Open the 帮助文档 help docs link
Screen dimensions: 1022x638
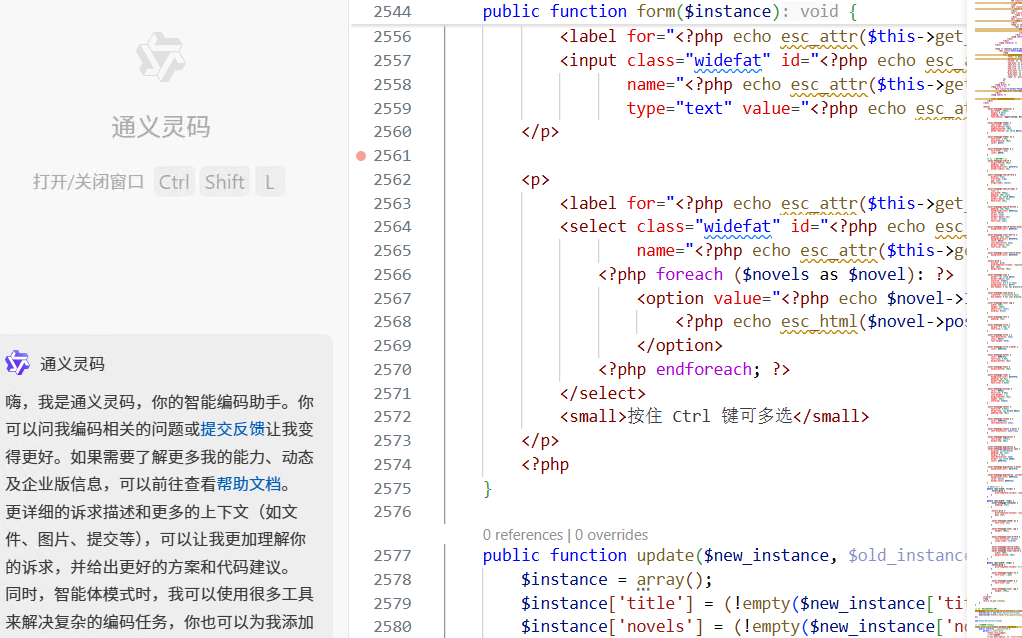tap(249, 484)
